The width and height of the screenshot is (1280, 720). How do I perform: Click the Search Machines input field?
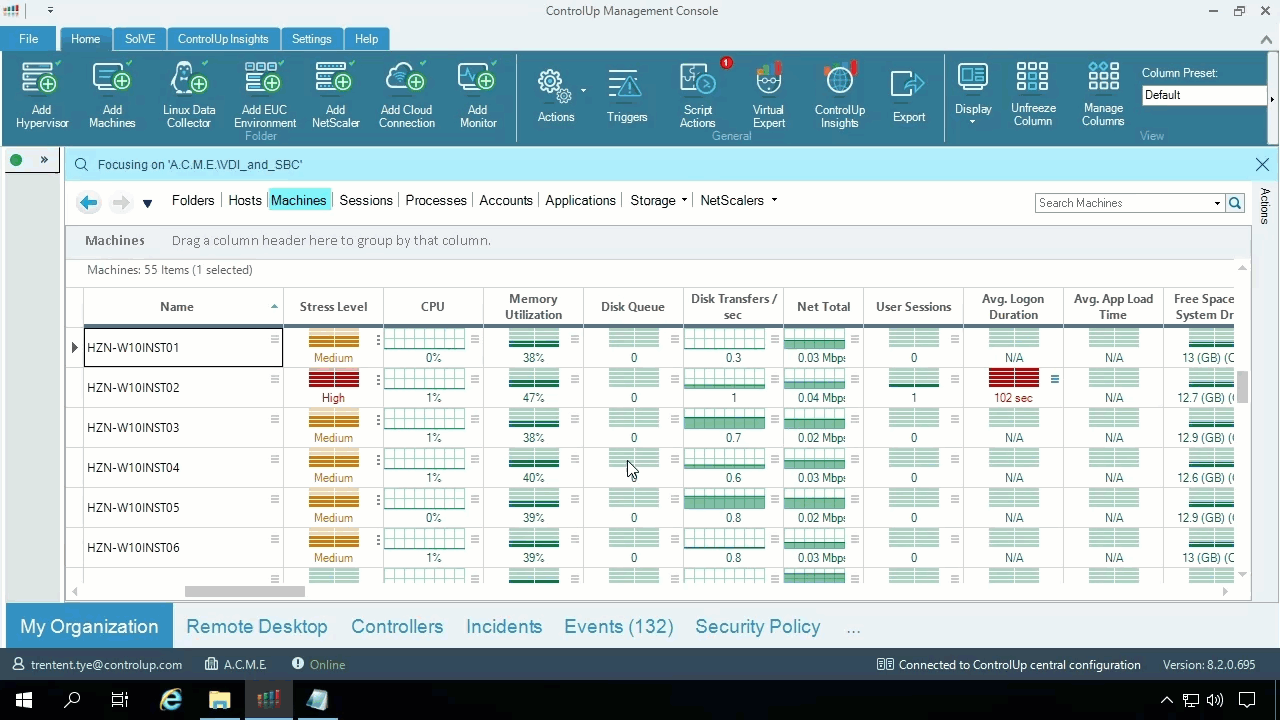tap(1123, 203)
